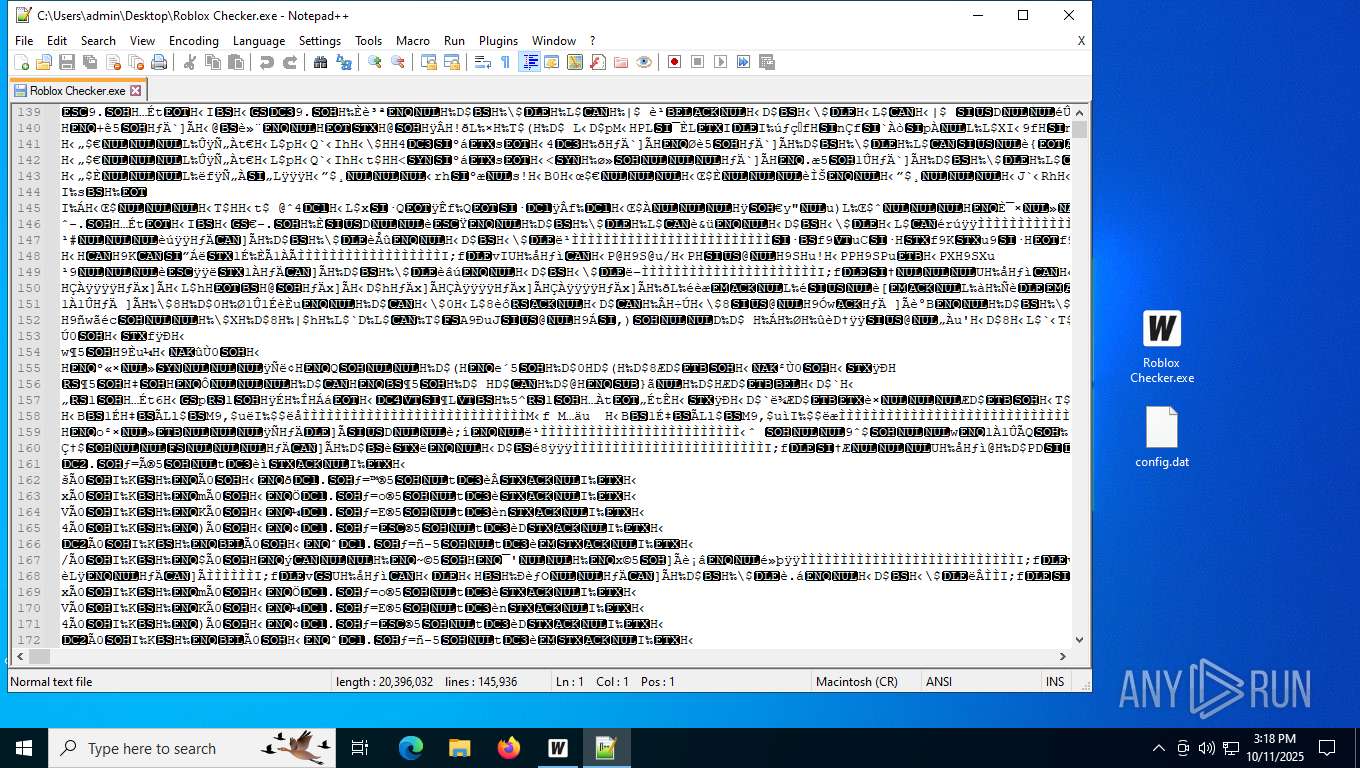This screenshot has height=768, width=1360.
Task: Toggle word wrap in the toolbar
Action: click(483, 62)
